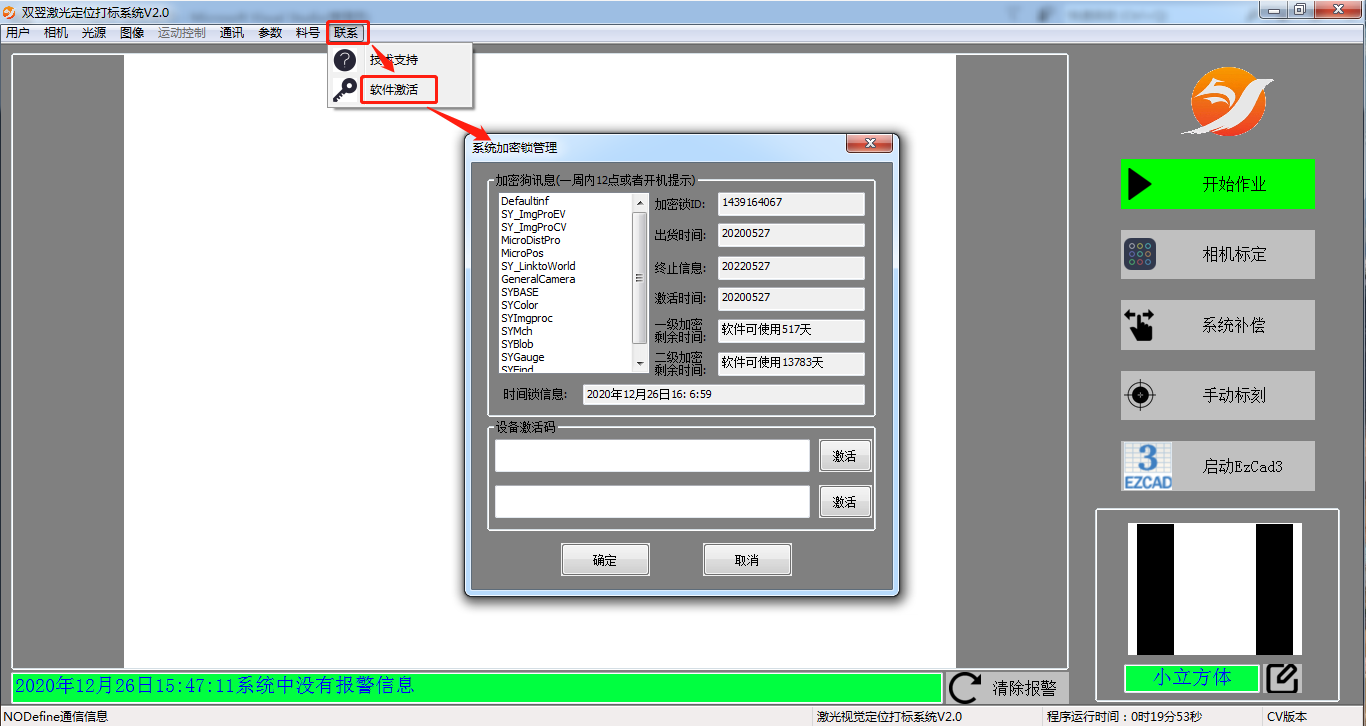Click the camera calibration grid icon
Screen dimensions: 1366x726
(1140, 255)
